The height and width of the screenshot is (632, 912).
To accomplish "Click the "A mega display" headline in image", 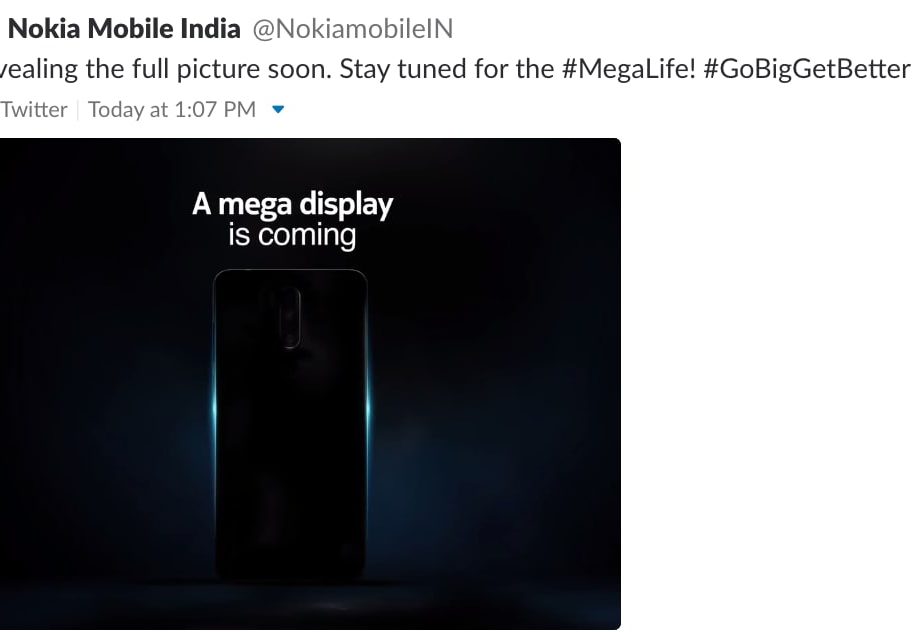I will (292, 205).
